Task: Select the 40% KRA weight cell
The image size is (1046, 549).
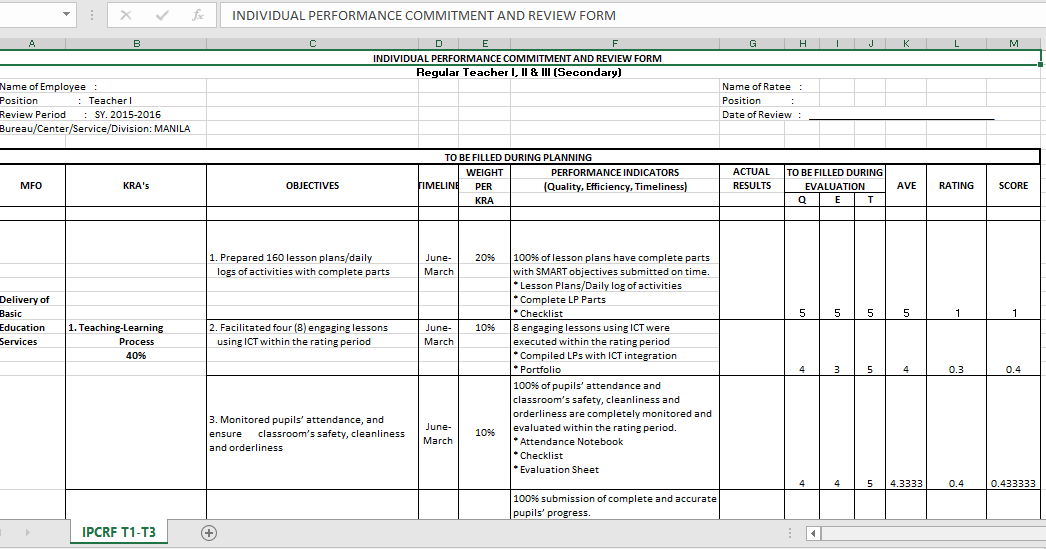Action: 136,356
